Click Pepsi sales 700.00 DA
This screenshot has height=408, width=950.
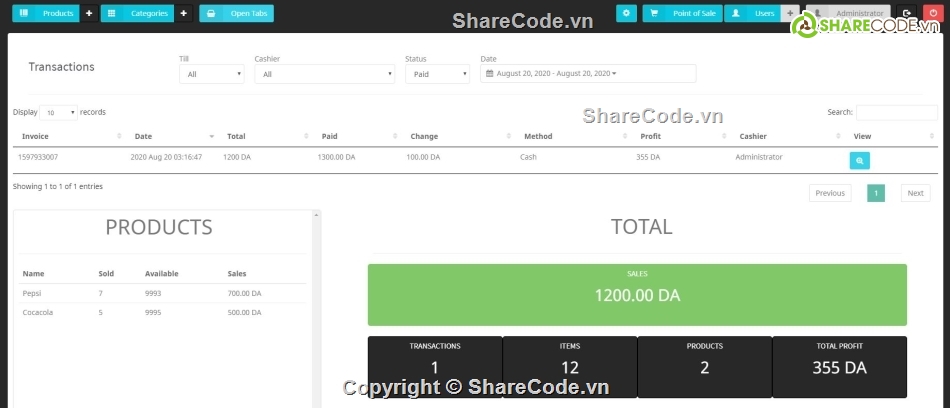point(244,293)
